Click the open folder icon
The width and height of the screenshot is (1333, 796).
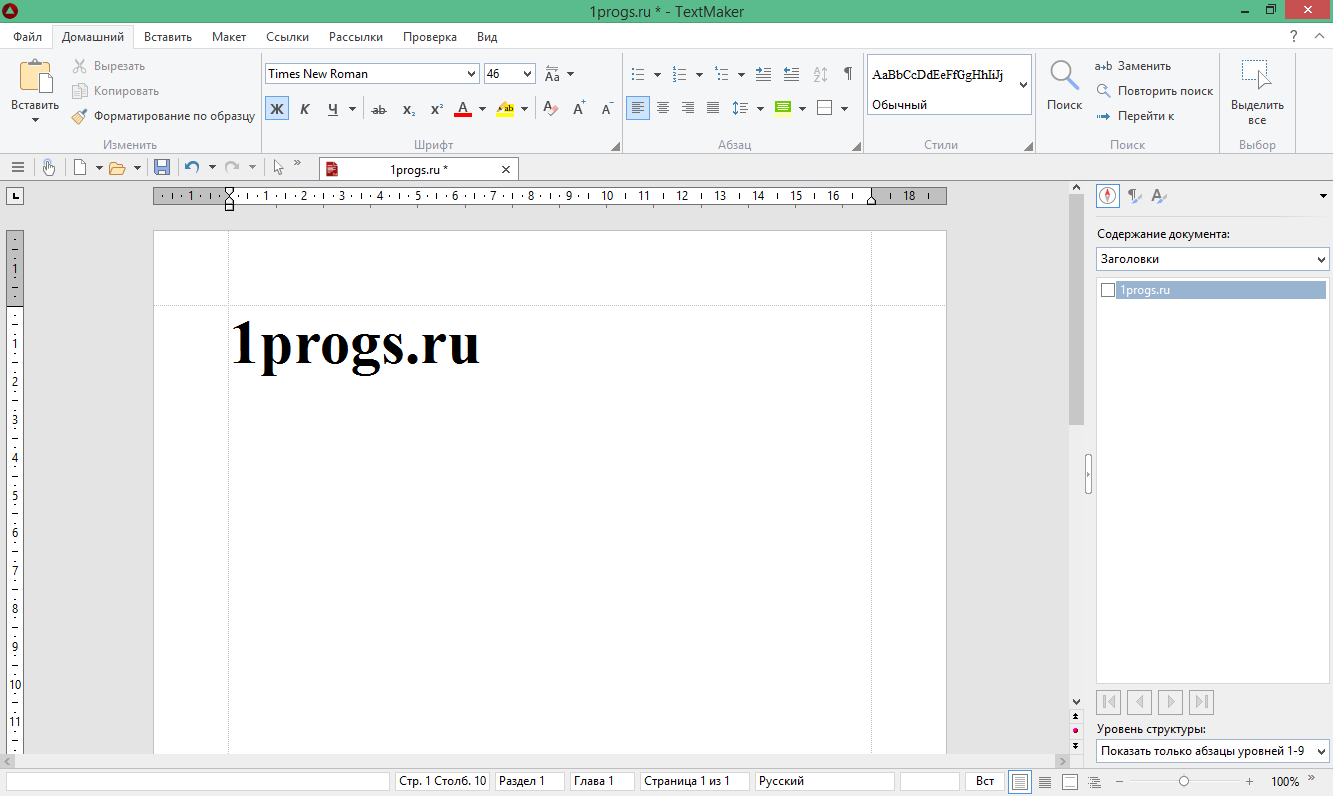117,168
